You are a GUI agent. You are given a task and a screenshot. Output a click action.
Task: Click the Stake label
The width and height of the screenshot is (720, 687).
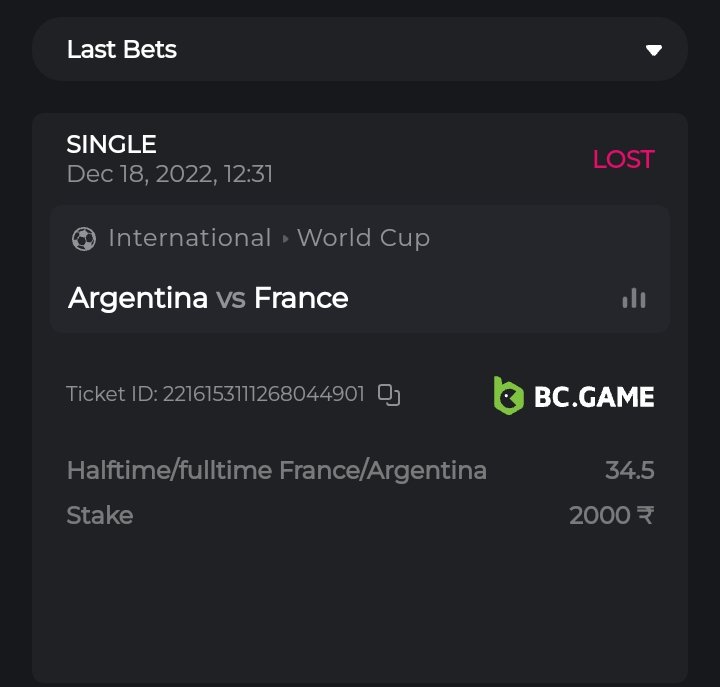pyautogui.click(x=99, y=515)
